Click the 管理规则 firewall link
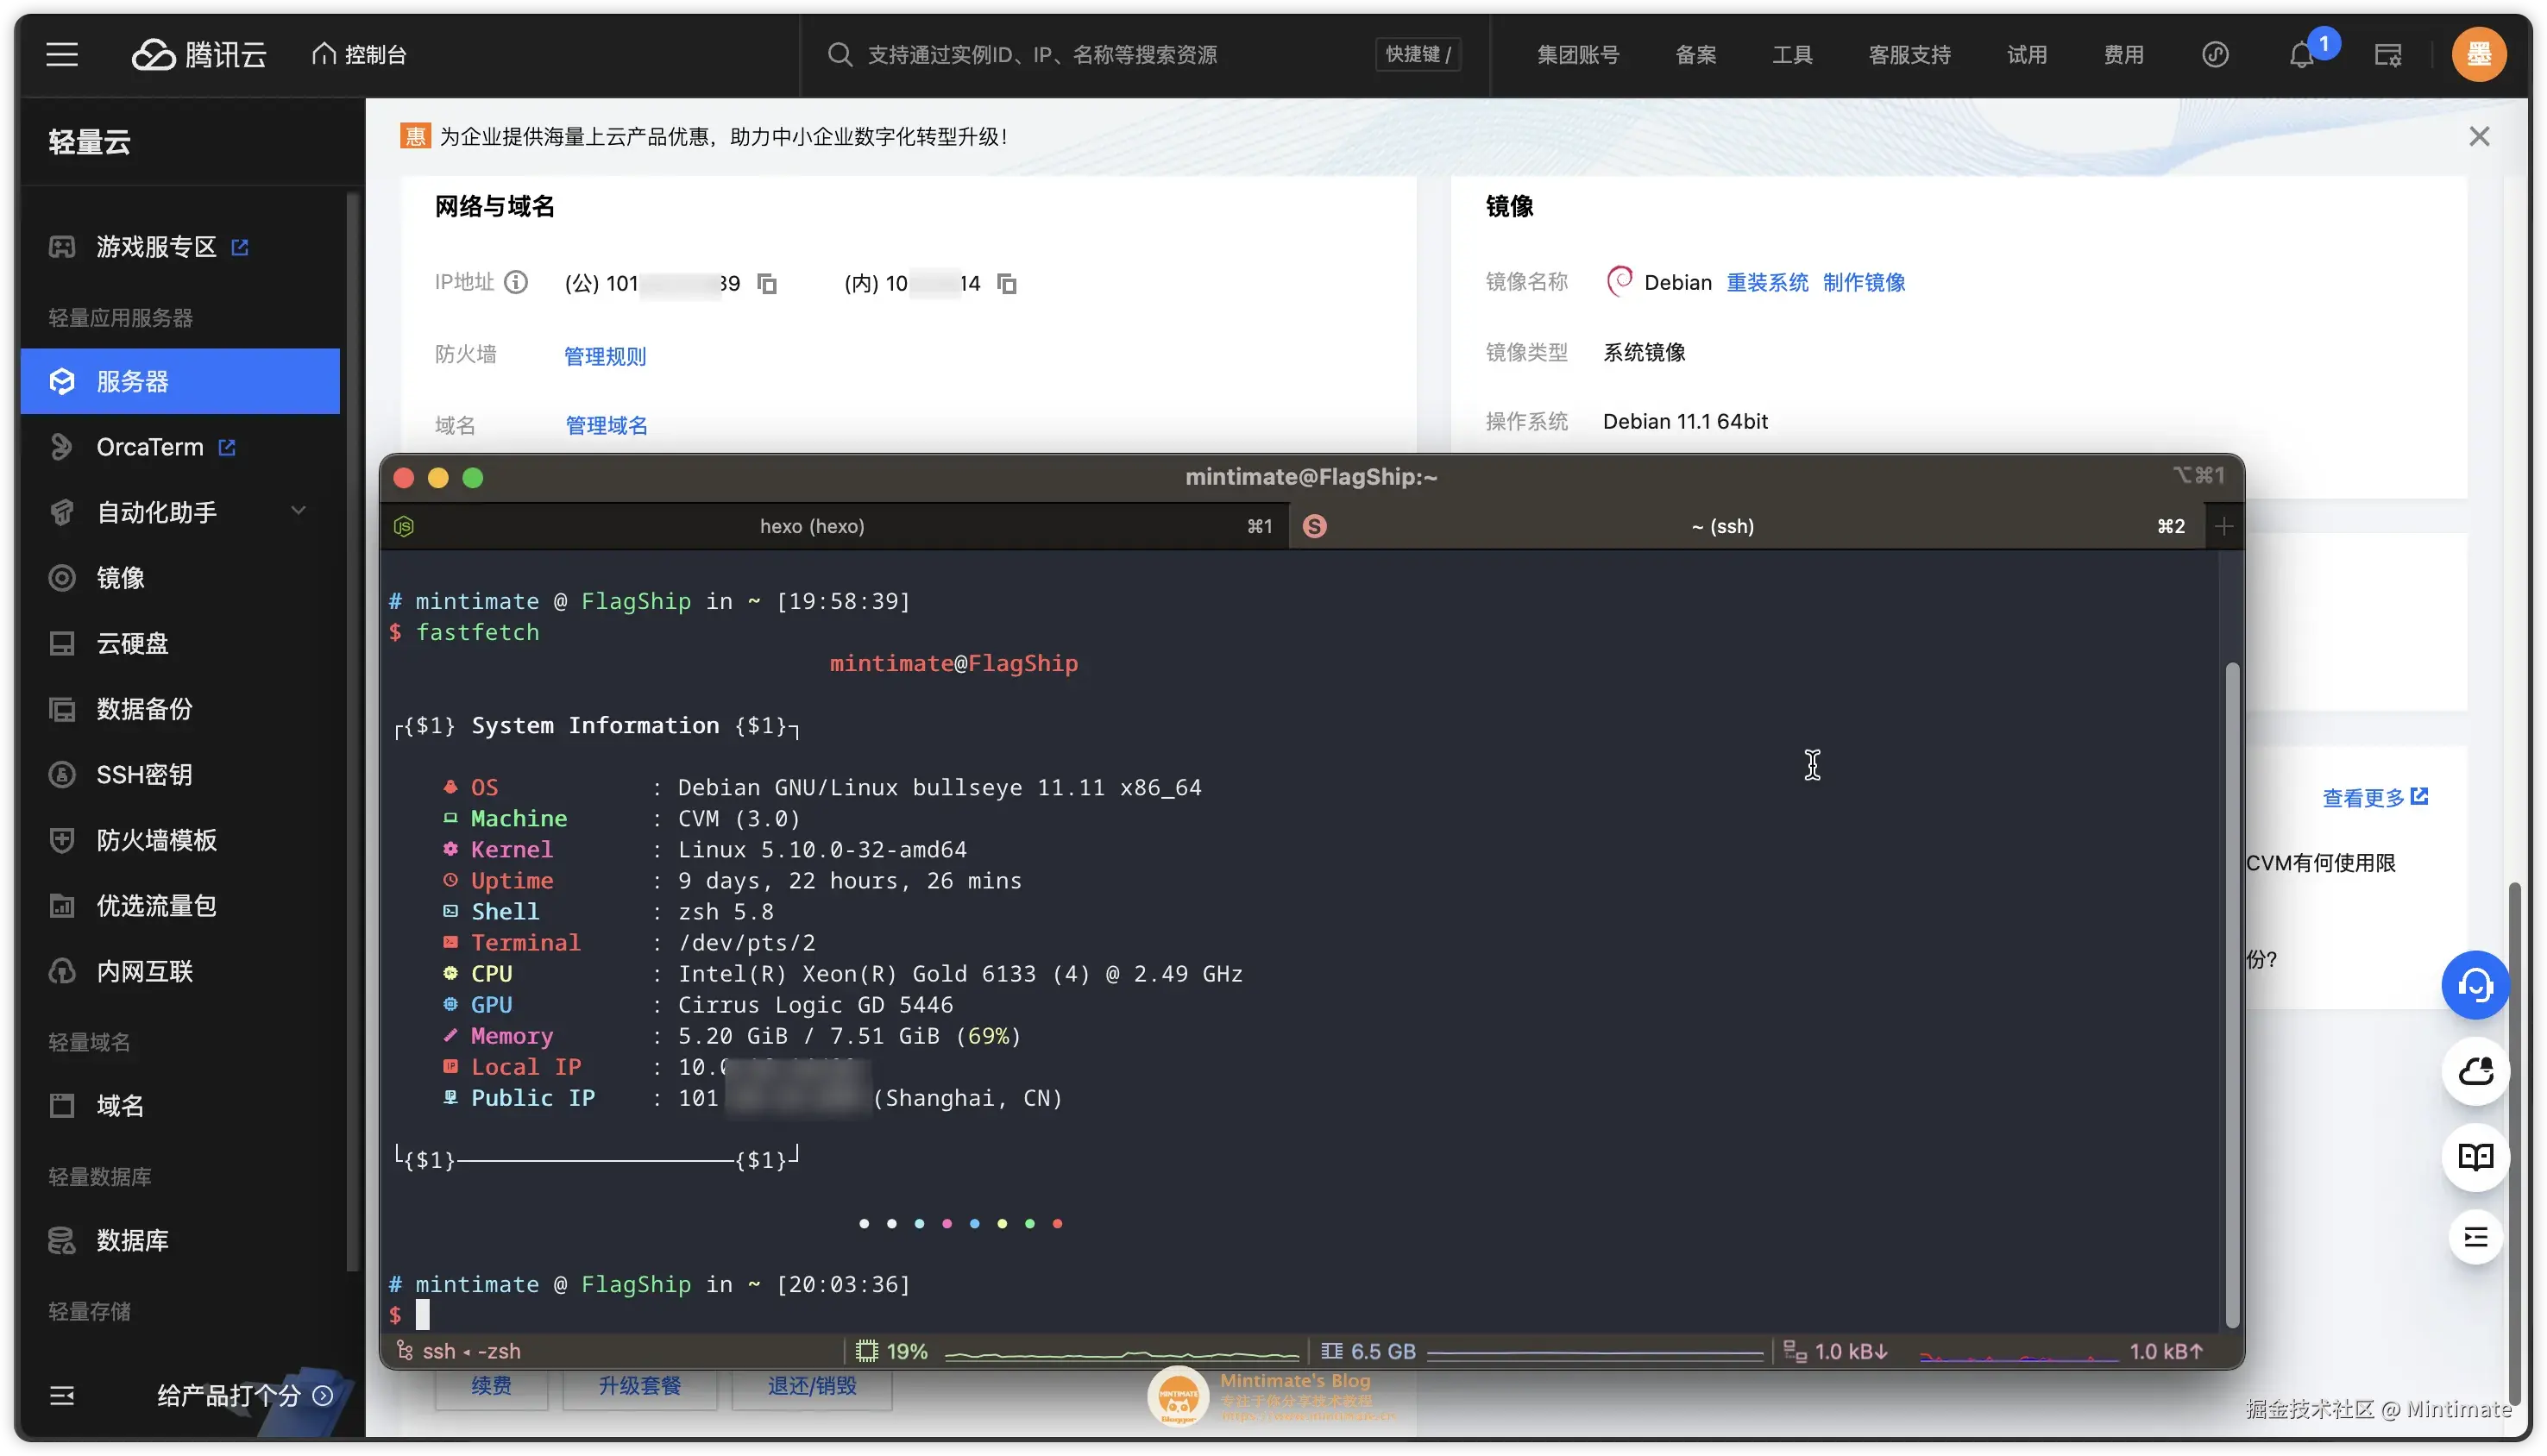 pos(605,356)
